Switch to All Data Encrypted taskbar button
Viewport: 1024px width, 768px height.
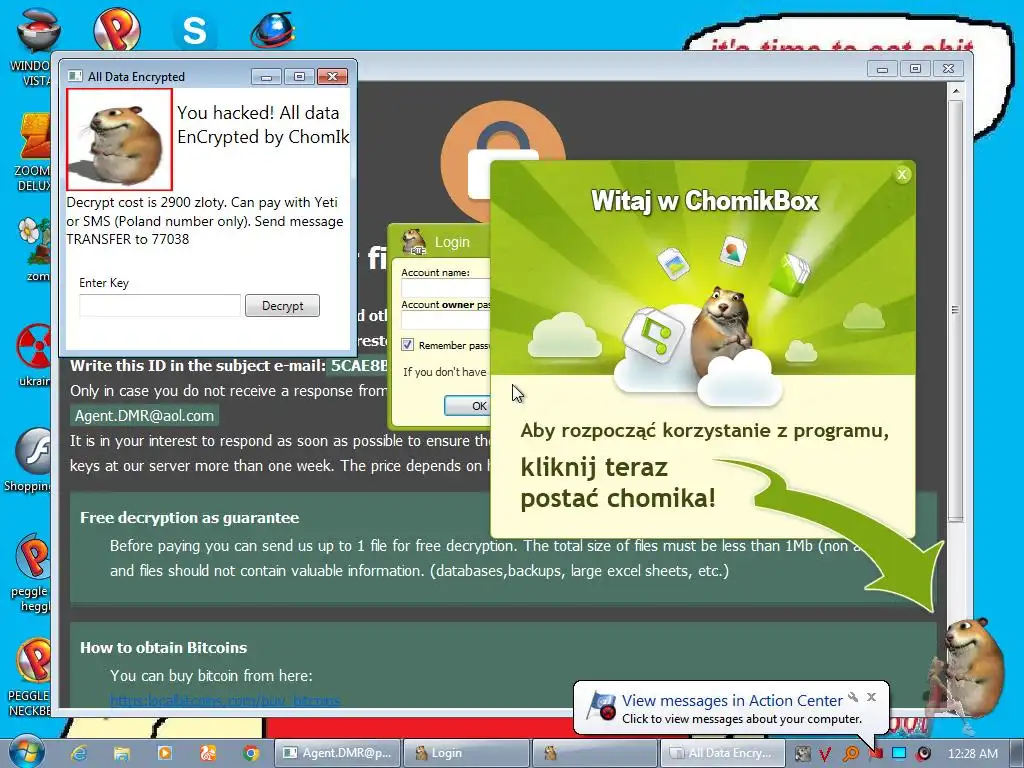[x=724, y=753]
